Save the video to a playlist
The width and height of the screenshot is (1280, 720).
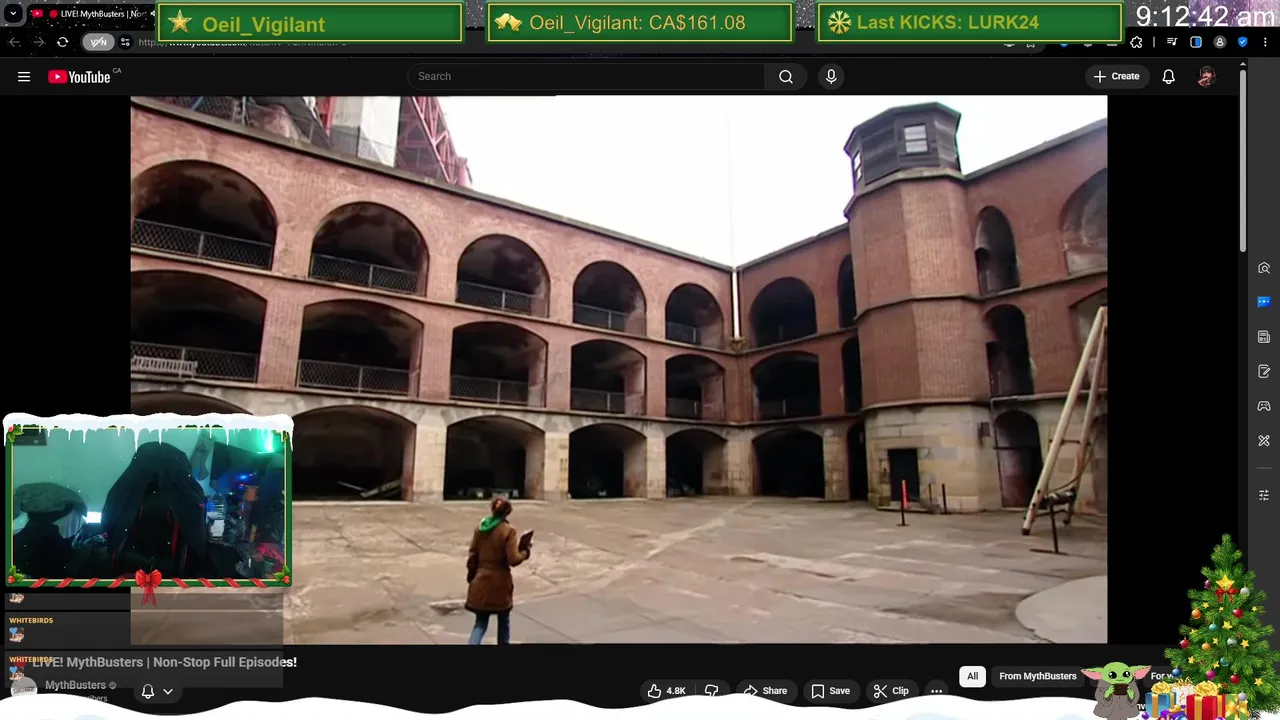(x=830, y=691)
